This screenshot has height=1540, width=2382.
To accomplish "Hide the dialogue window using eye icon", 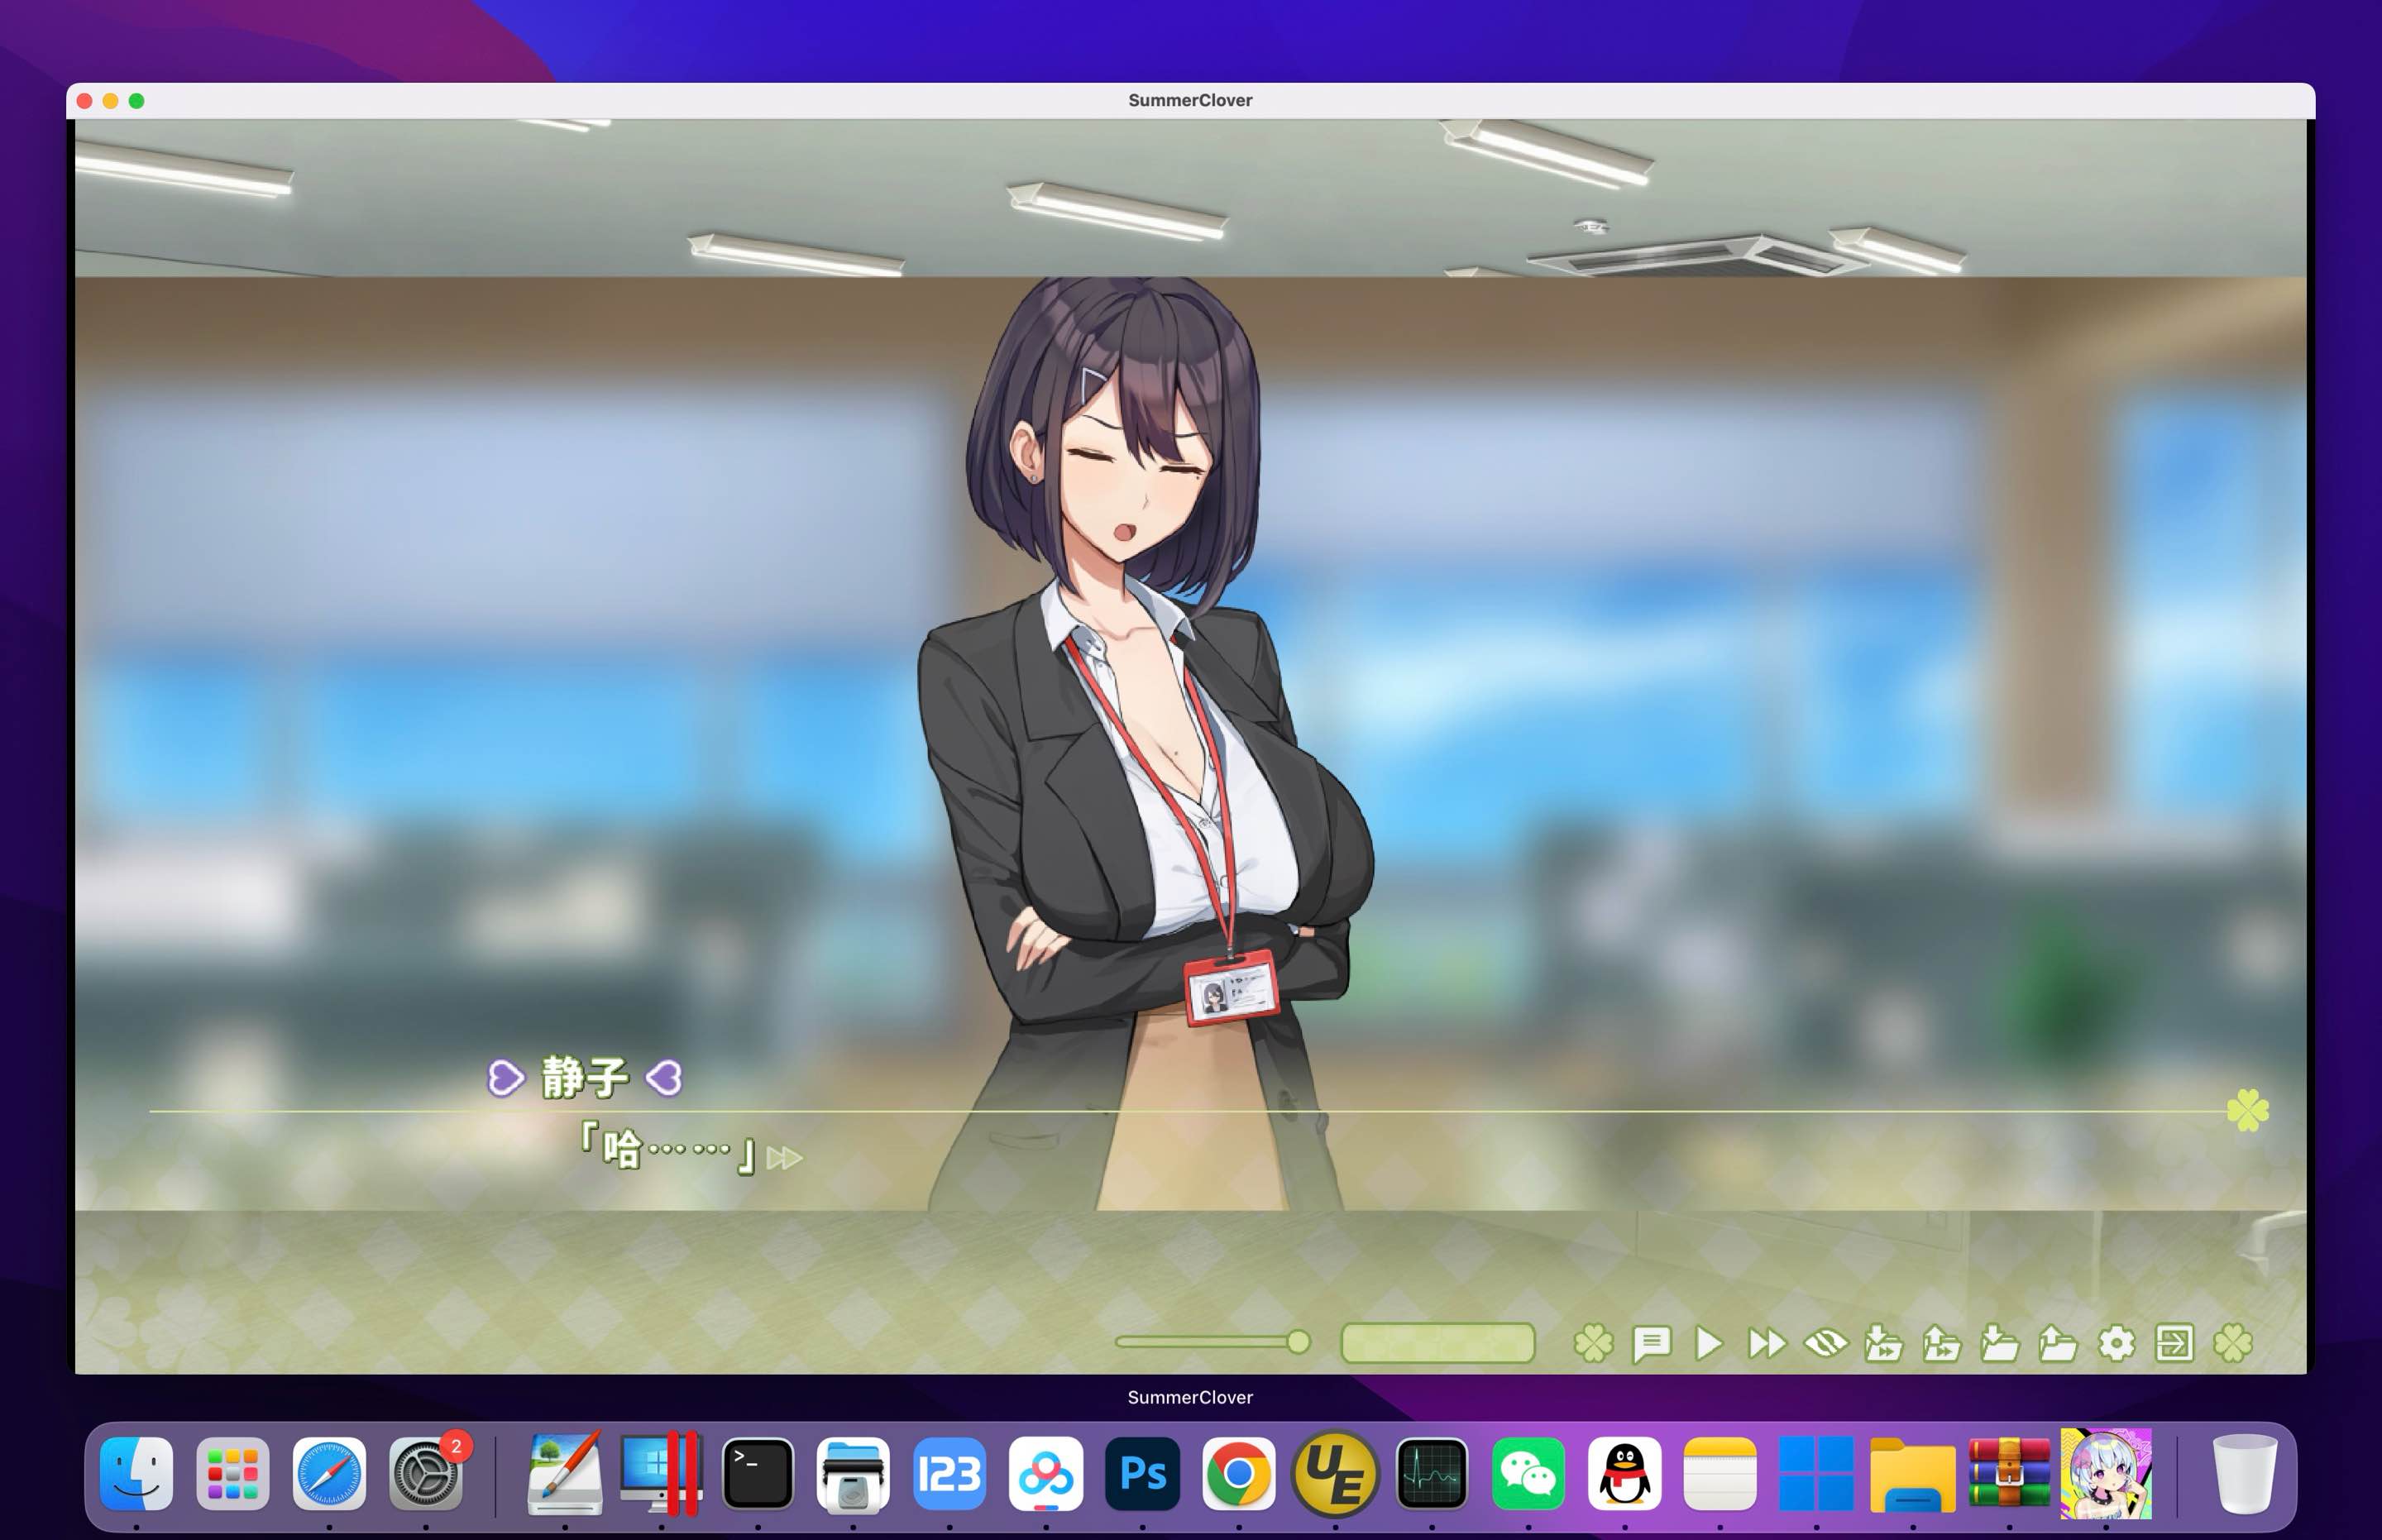I will coord(1825,1343).
